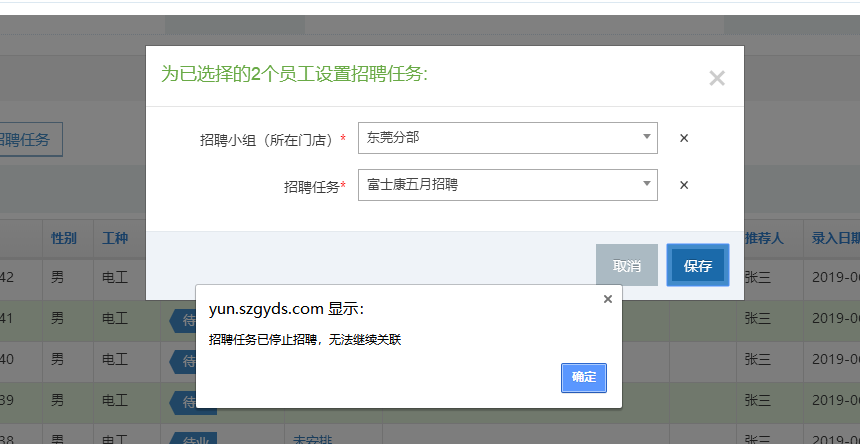The image size is (860, 444).
Task: Click the 保存 button
Action: pyautogui.click(x=697, y=266)
